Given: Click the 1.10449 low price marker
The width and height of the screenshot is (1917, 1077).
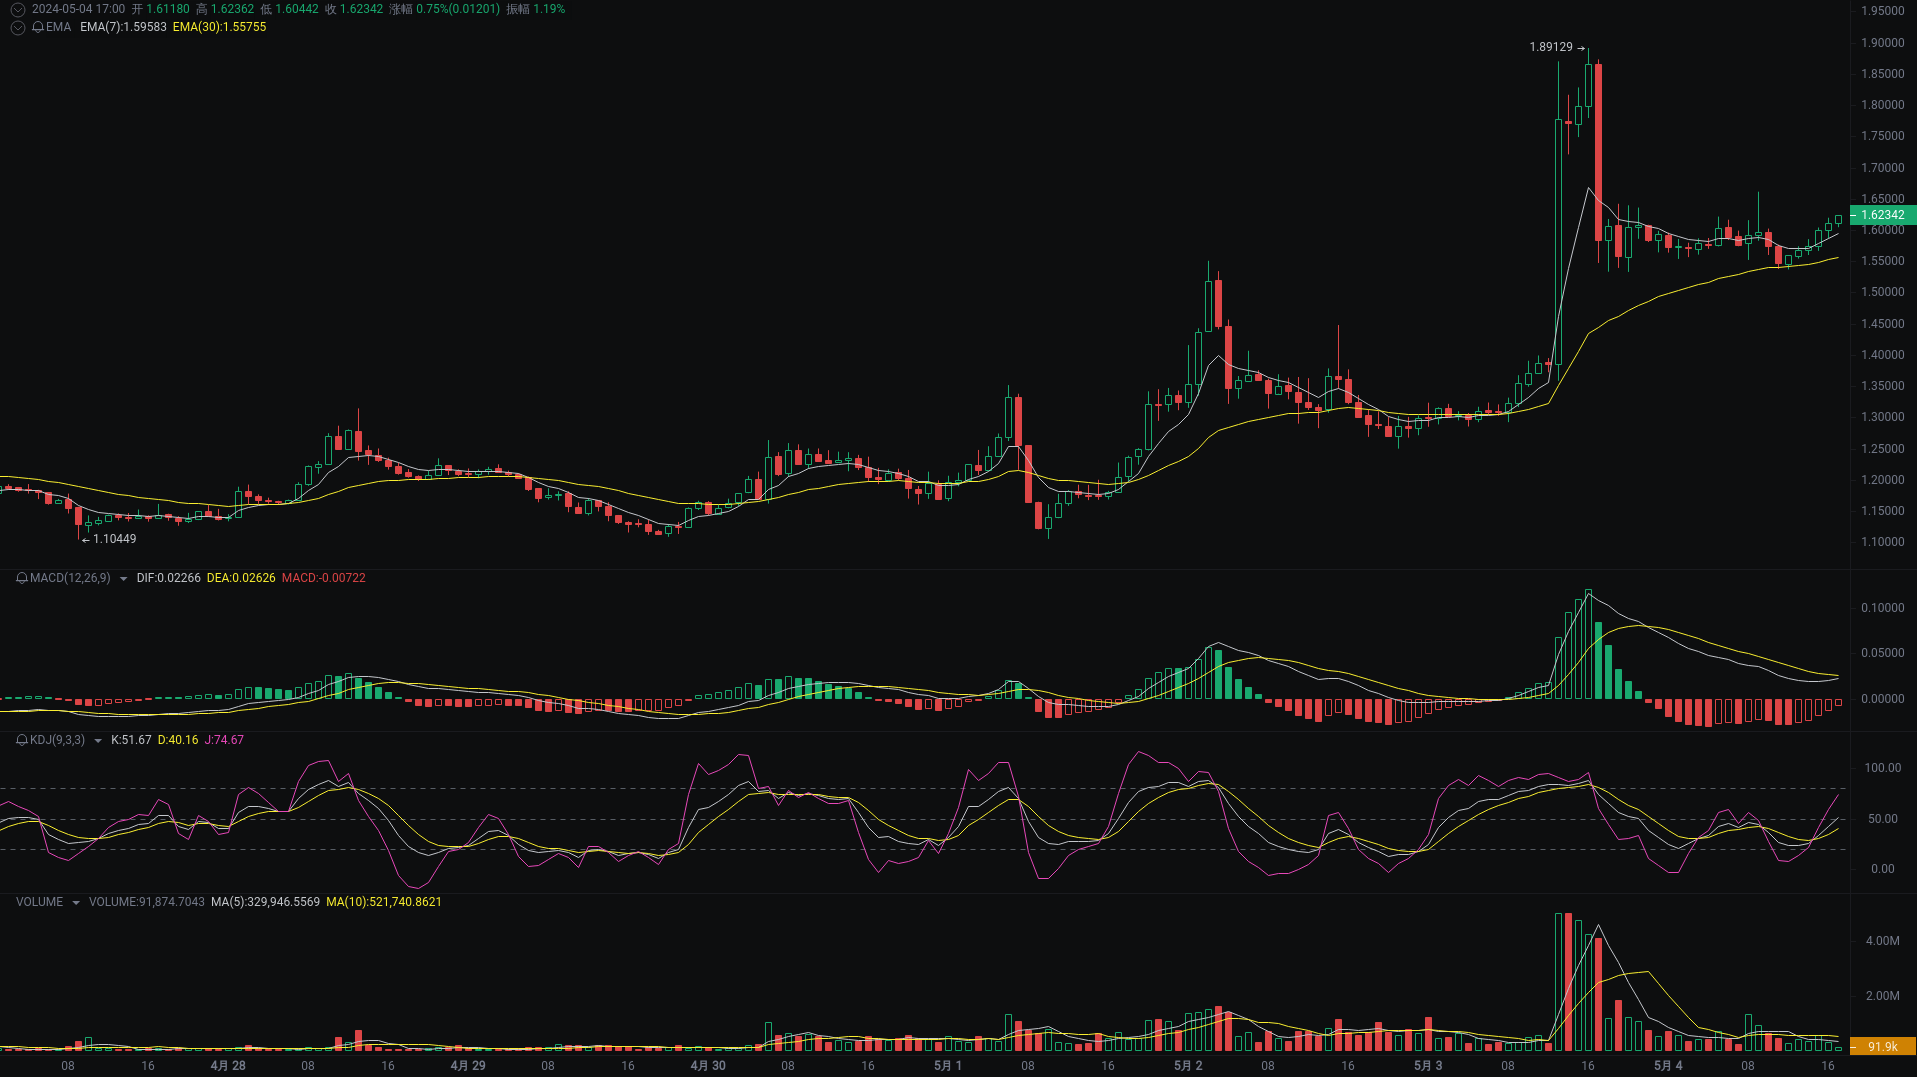Looking at the screenshot, I should [110, 538].
